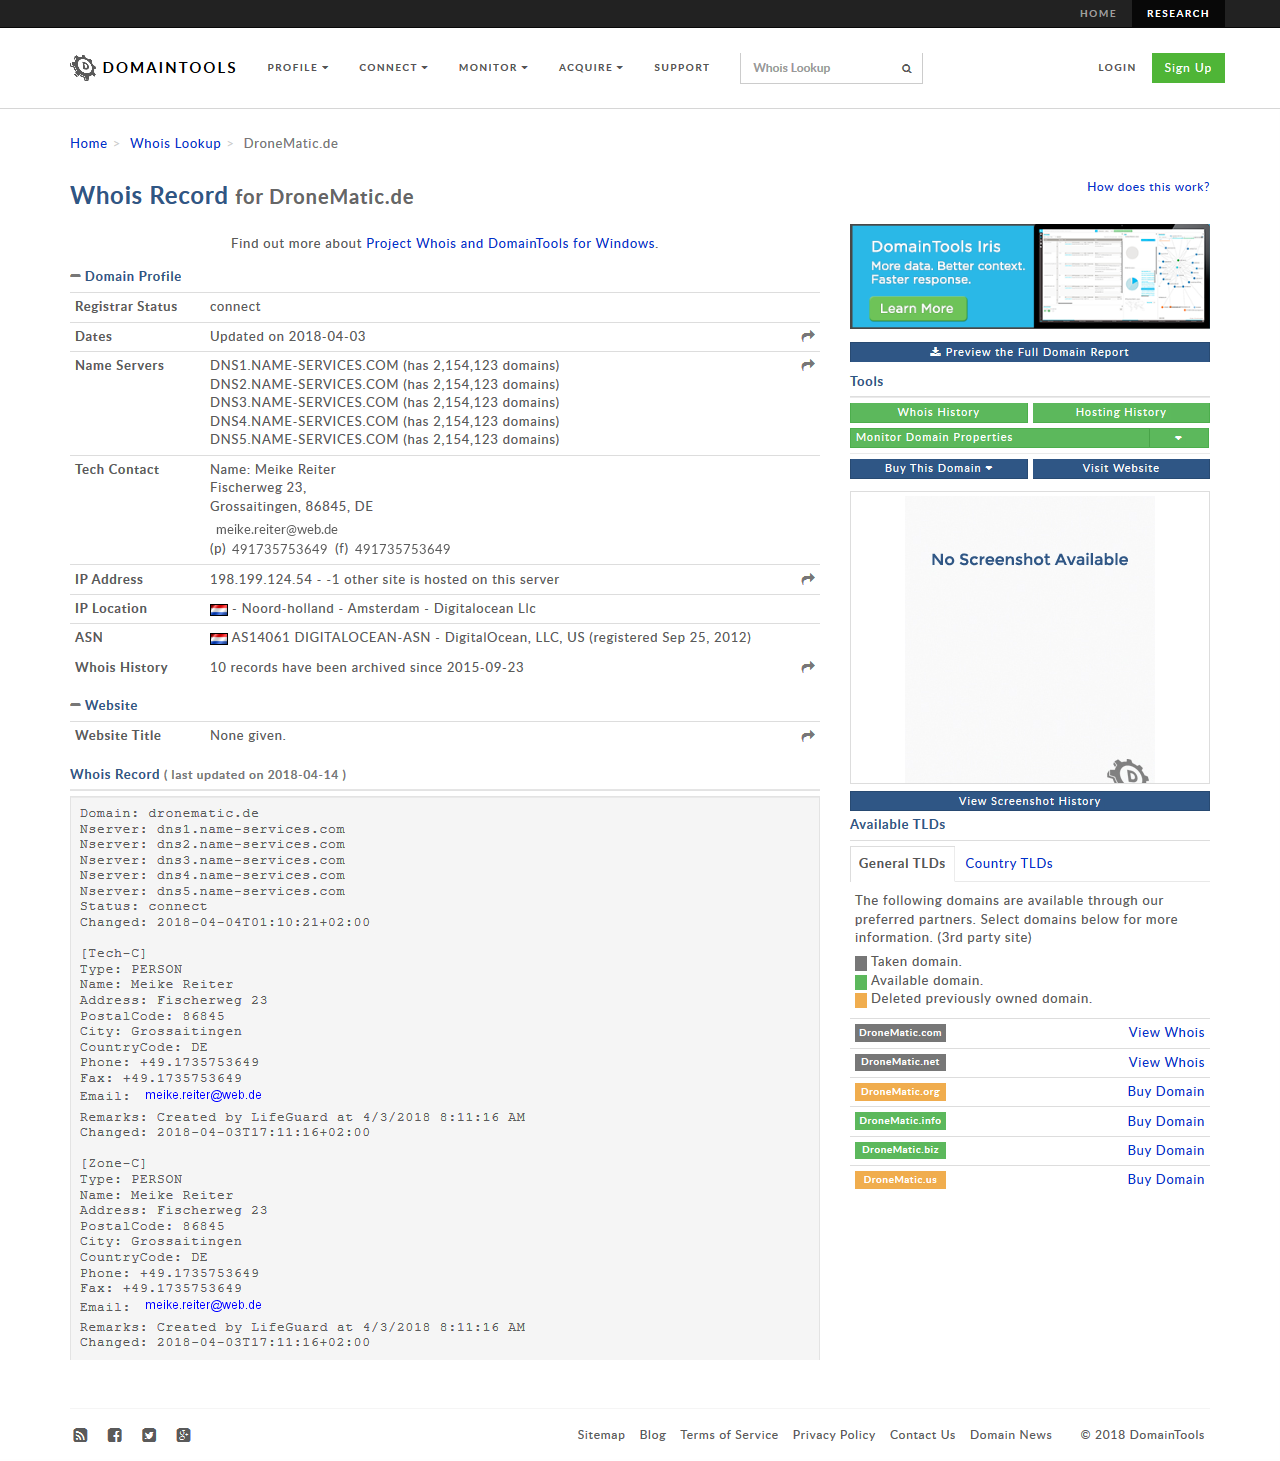Click View Screenshot History button
This screenshot has height=1461, width=1280.
[1030, 801]
